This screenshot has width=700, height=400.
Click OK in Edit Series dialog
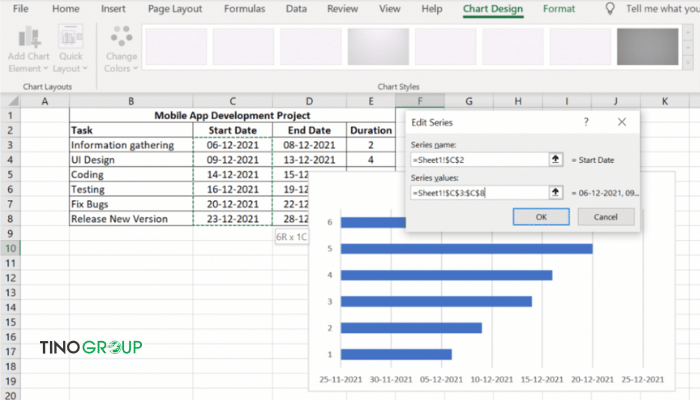coord(541,217)
